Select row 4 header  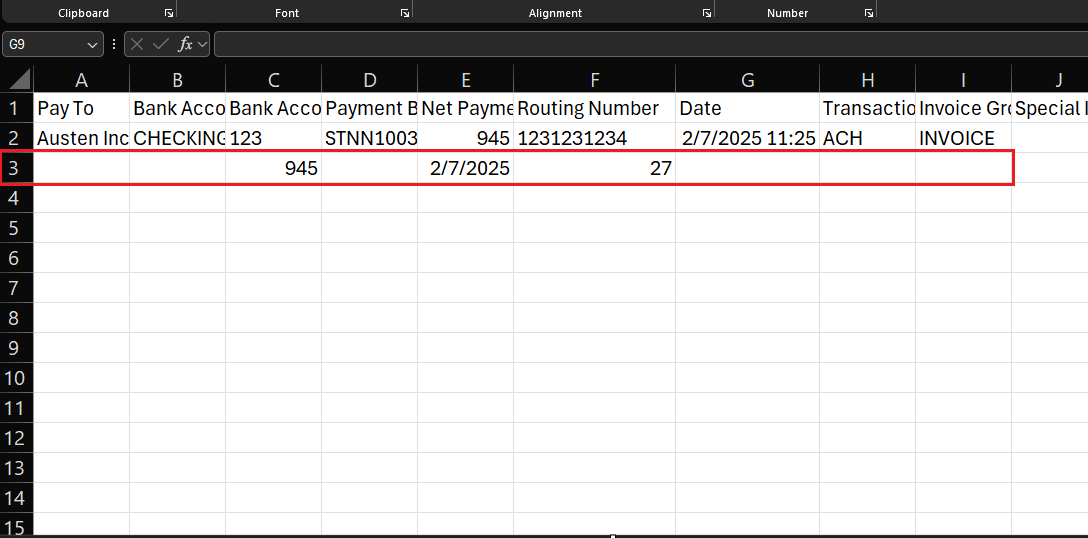[x=17, y=198]
